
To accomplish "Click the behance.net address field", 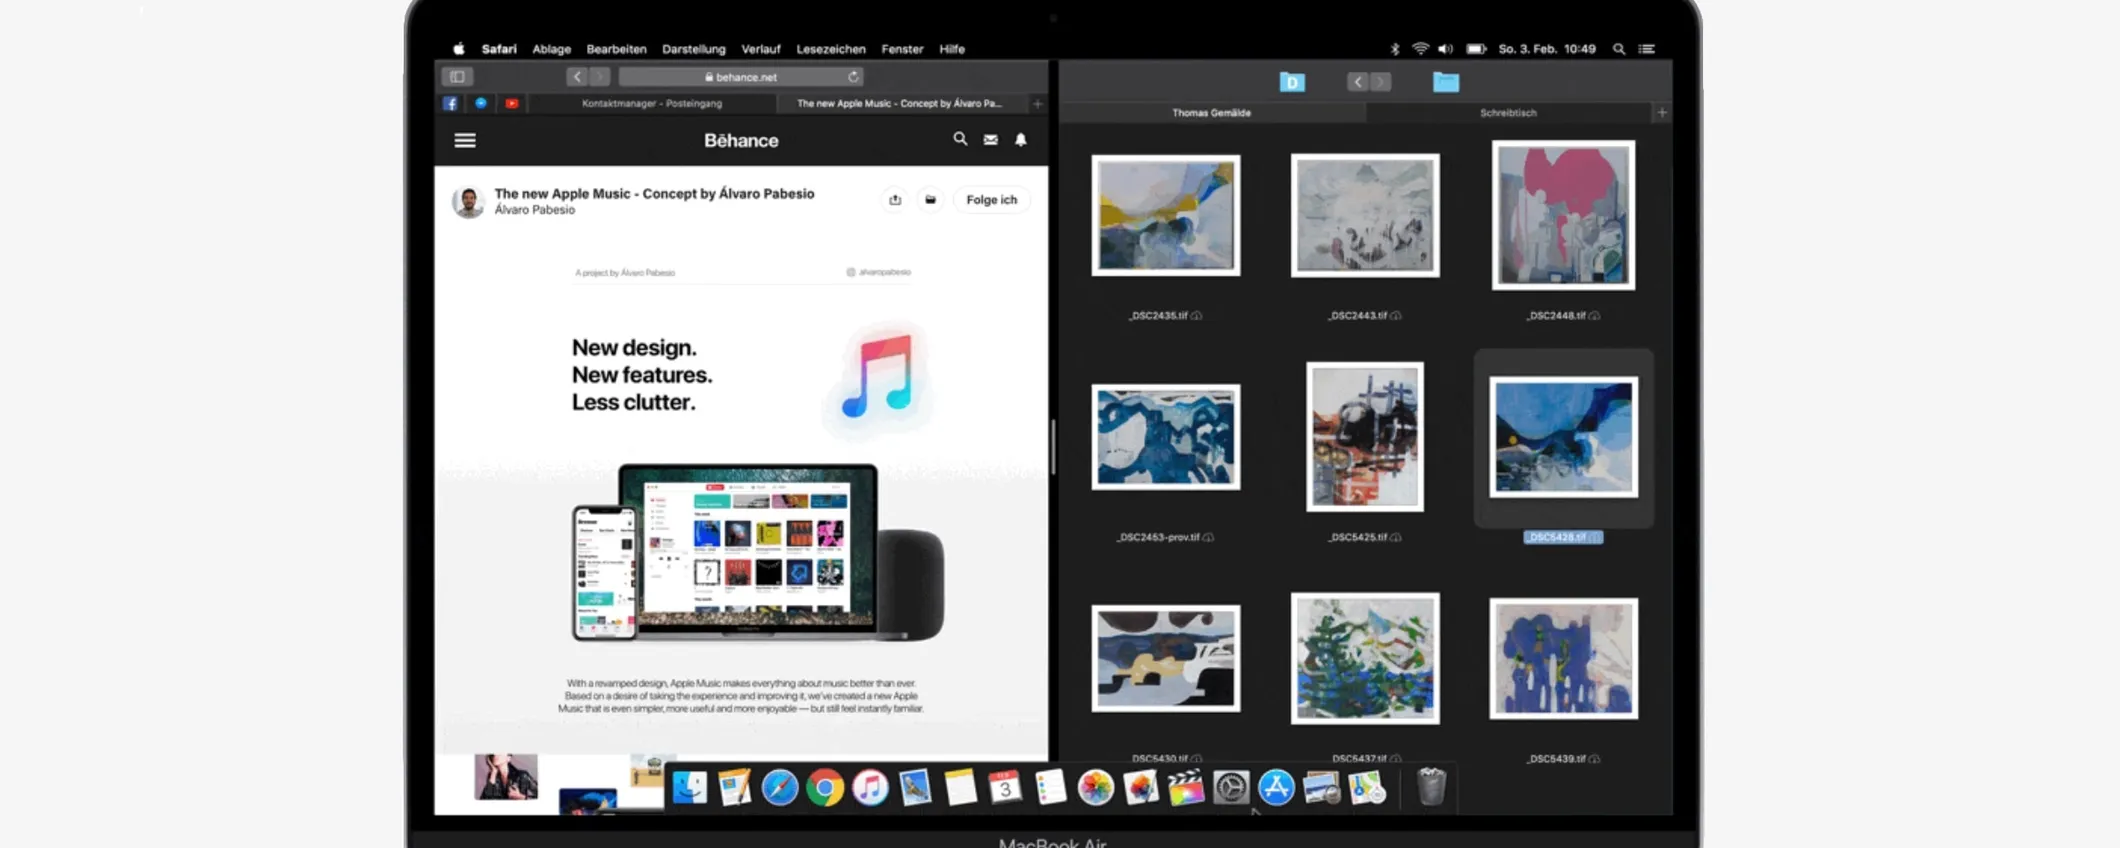I will [x=741, y=77].
